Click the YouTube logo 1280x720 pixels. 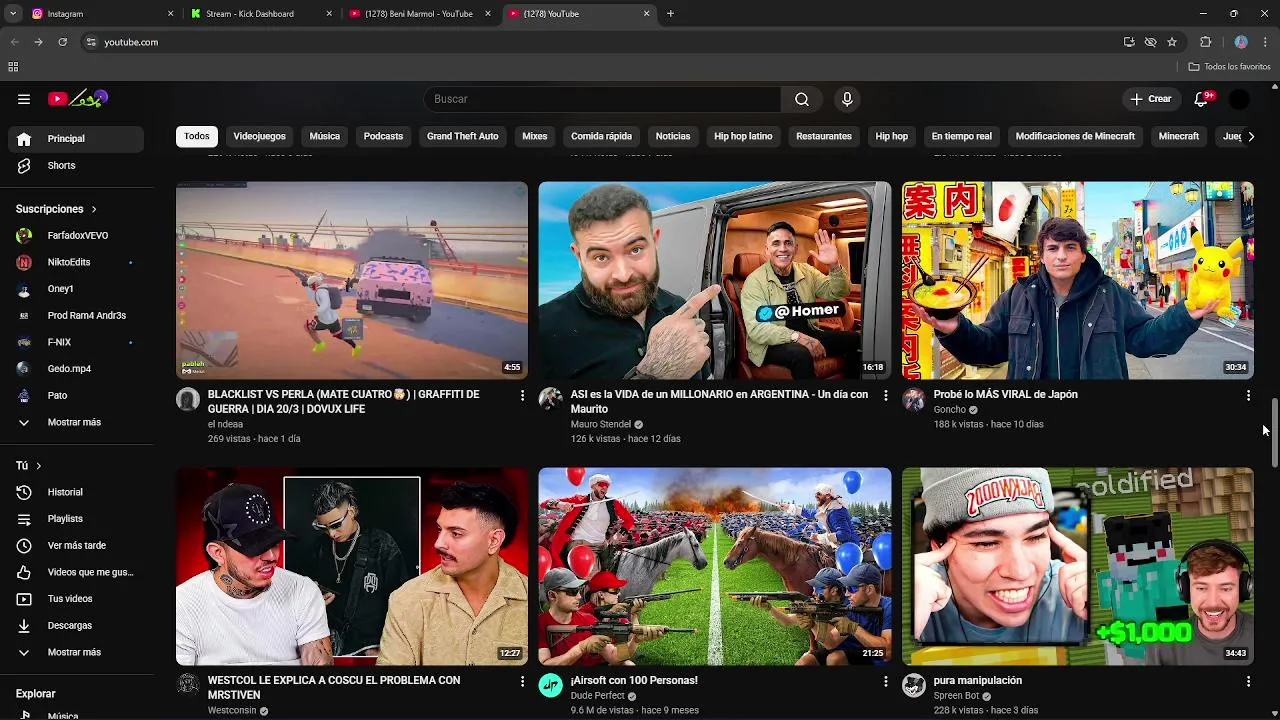click(78, 98)
